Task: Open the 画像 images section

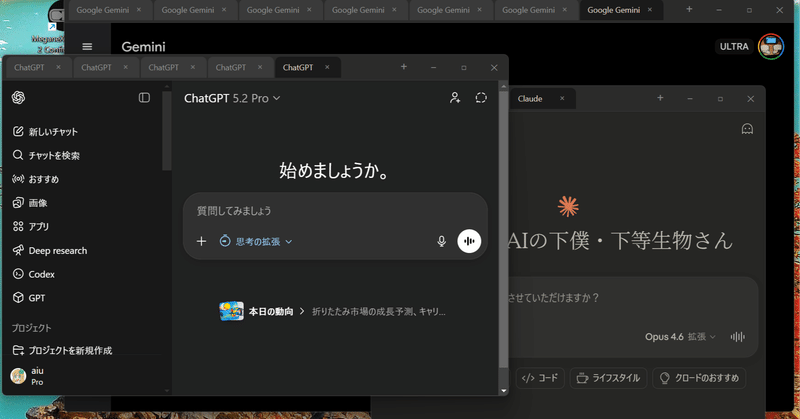Action: (x=30, y=203)
